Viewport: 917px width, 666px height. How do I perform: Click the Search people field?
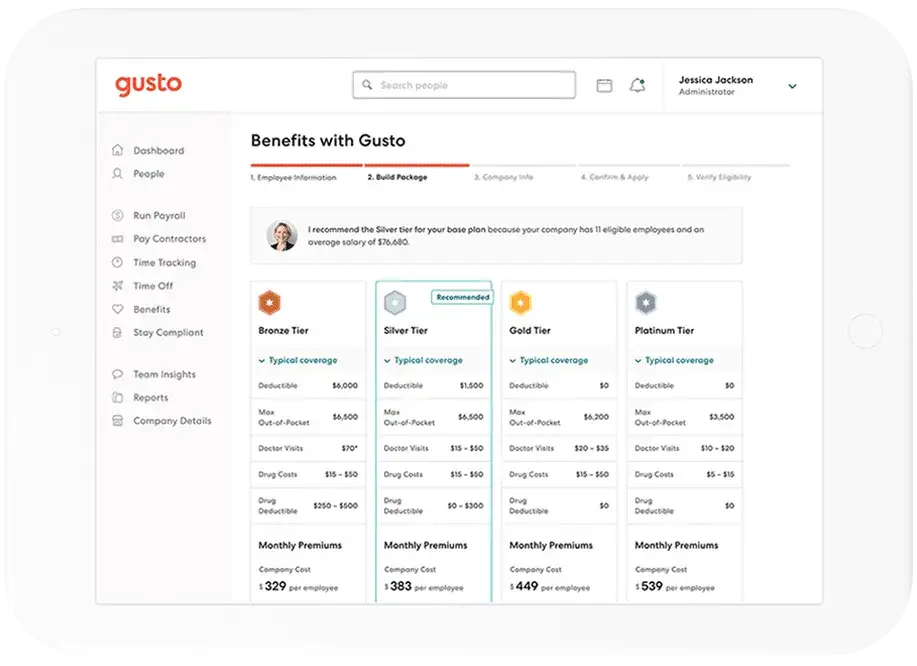(464, 85)
